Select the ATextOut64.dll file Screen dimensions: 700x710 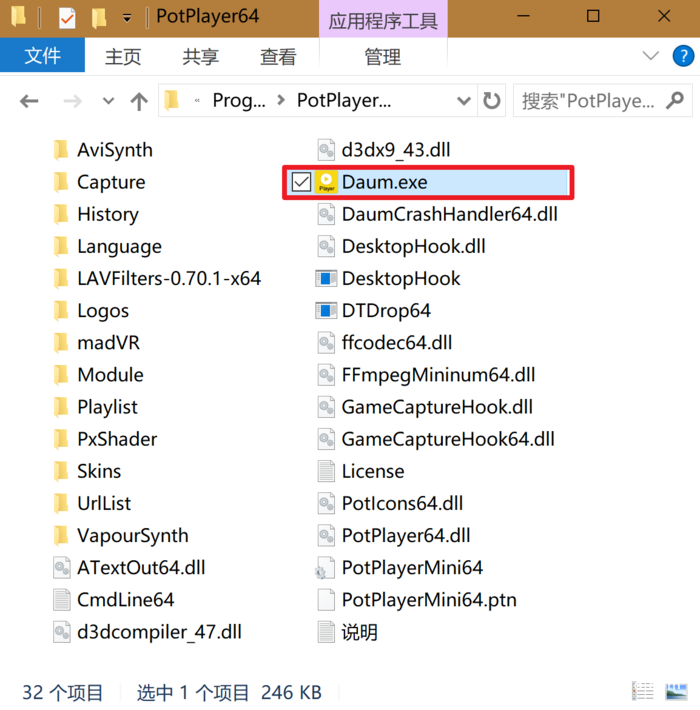tap(129, 568)
